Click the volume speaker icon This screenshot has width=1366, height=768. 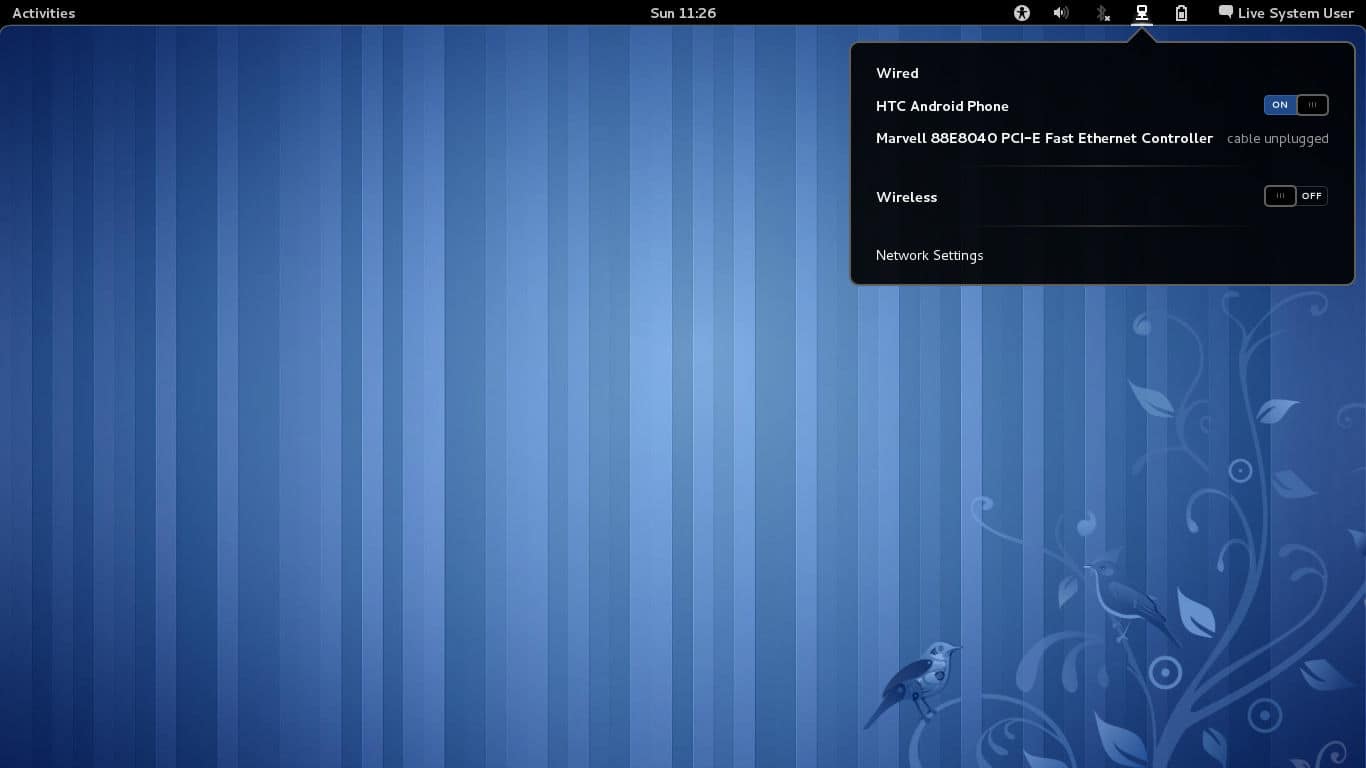1061,13
